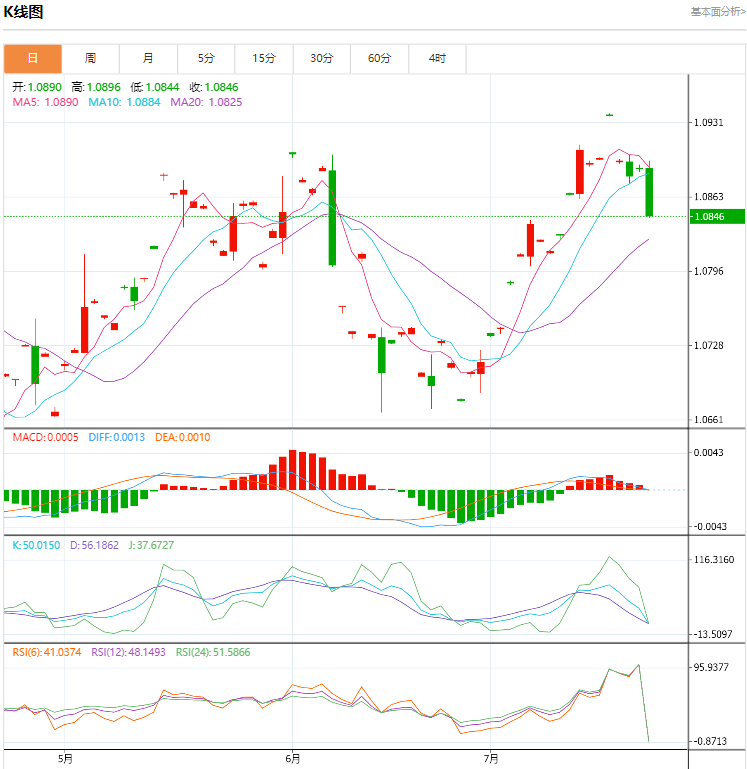Click the MA5: 1.0890 legend

point(45,102)
